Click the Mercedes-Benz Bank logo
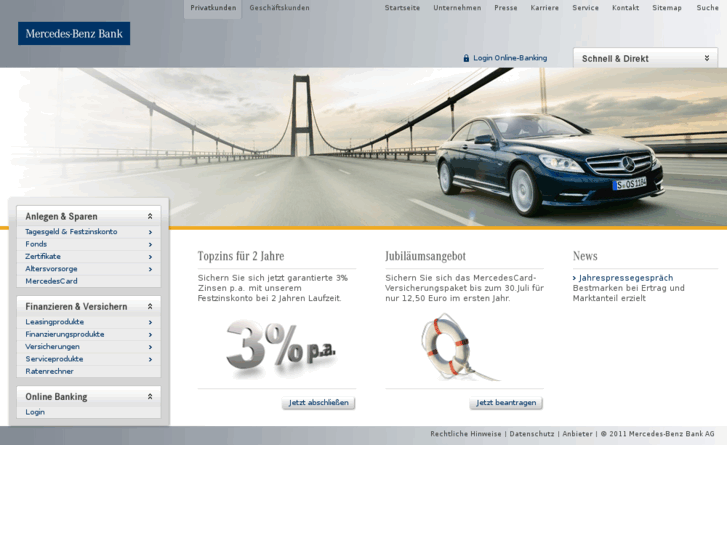This screenshot has width=727, height=545. pyautogui.click(x=74, y=33)
